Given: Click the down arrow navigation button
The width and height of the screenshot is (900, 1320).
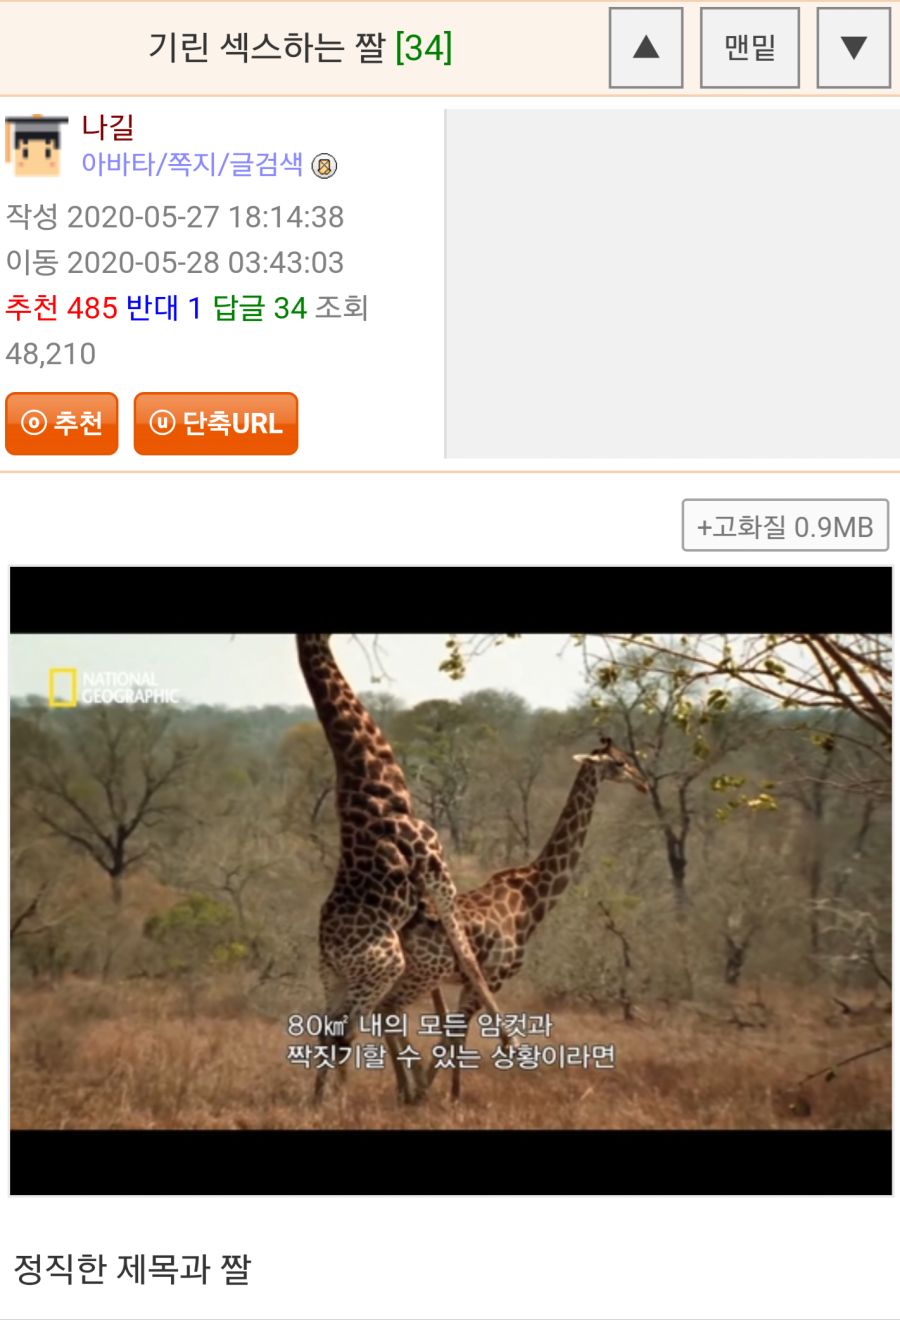Looking at the screenshot, I should pos(853,48).
